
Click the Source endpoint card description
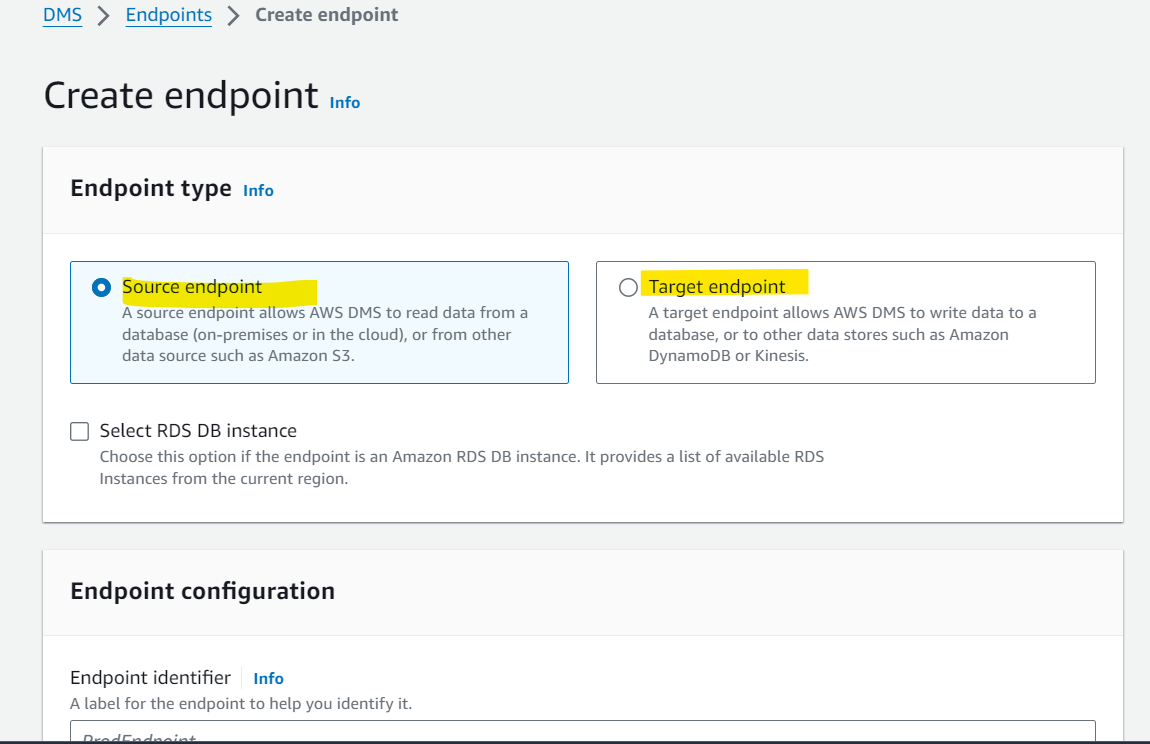pos(325,335)
